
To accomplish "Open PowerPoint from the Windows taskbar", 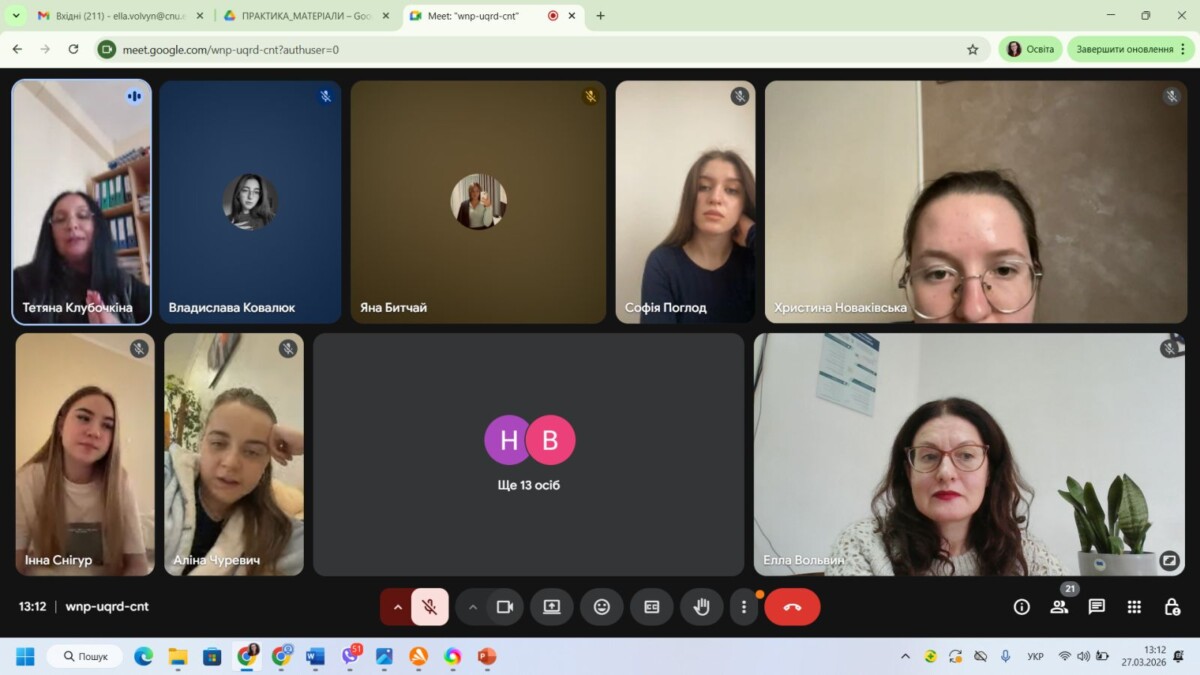I will click(x=487, y=657).
